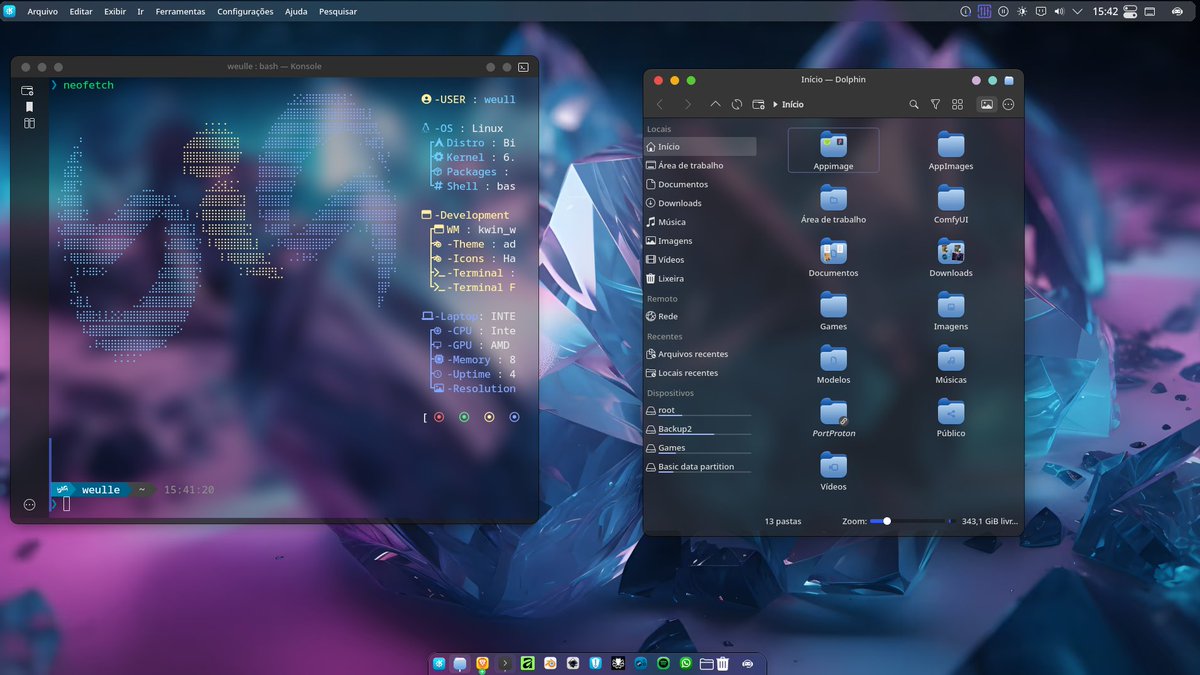Open Área de trabalho in sidebar
The width and height of the screenshot is (1200, 675).
700,166
